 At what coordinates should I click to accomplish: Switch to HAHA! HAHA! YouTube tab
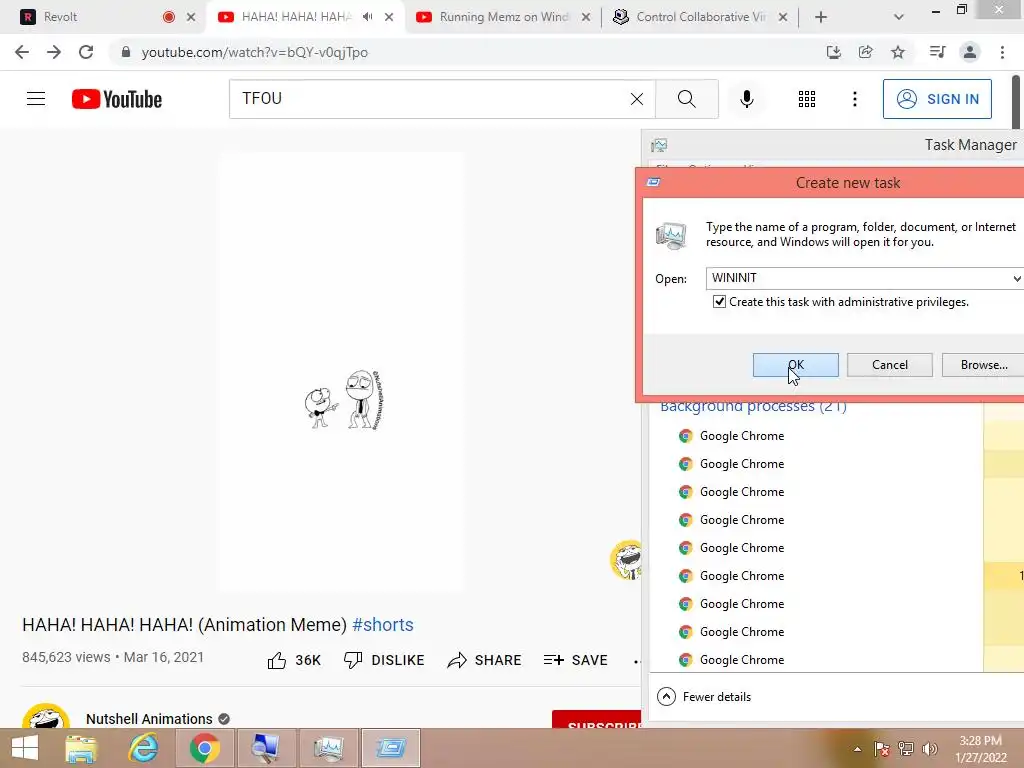[295, 17]
